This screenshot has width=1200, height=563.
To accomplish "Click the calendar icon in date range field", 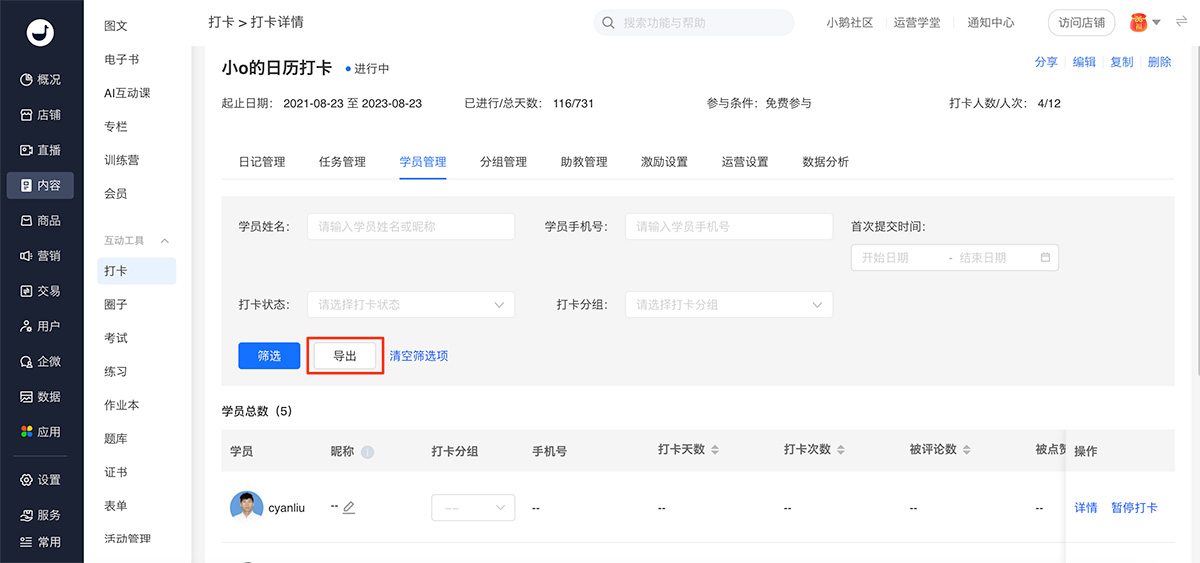I will [1045, 258].
